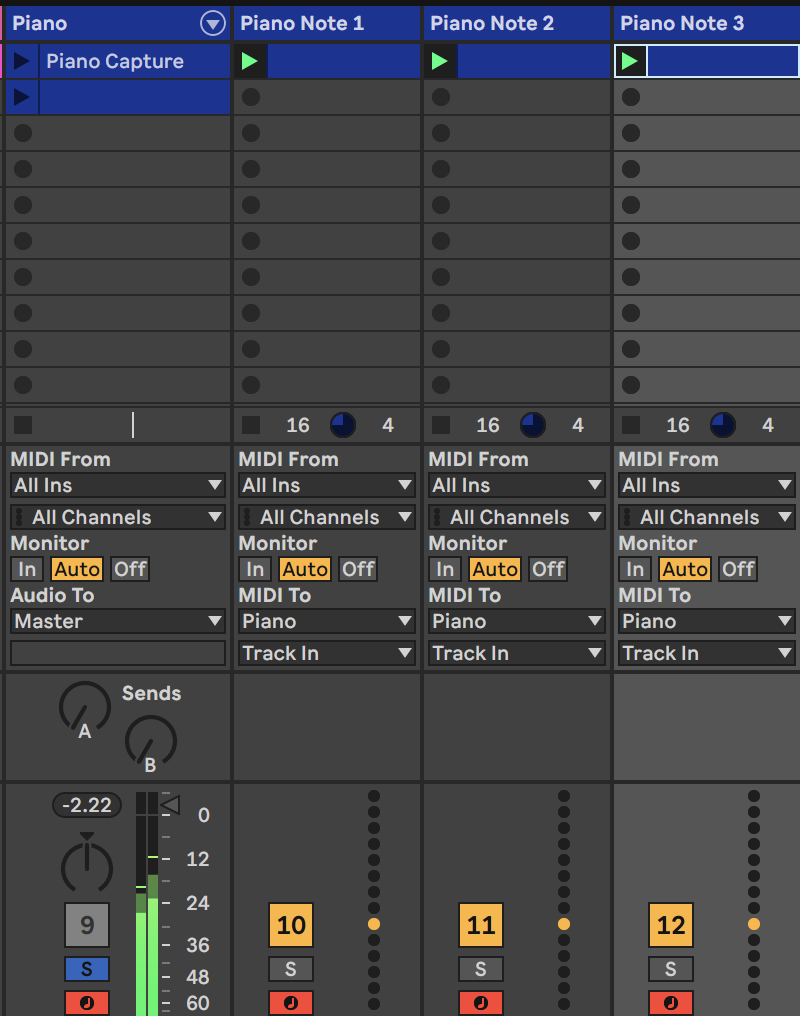Launch the first clip in Piano Note 3

coord(630,62)
